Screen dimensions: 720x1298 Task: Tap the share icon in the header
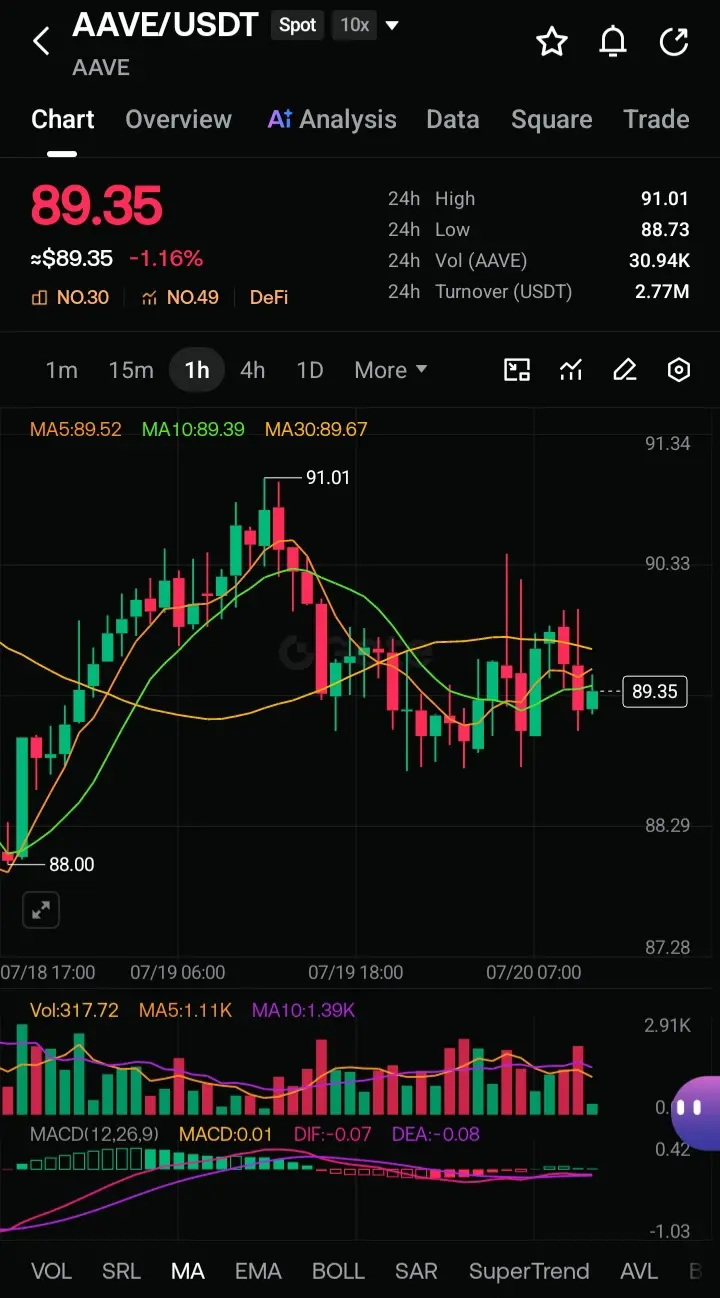pos(674,41)
